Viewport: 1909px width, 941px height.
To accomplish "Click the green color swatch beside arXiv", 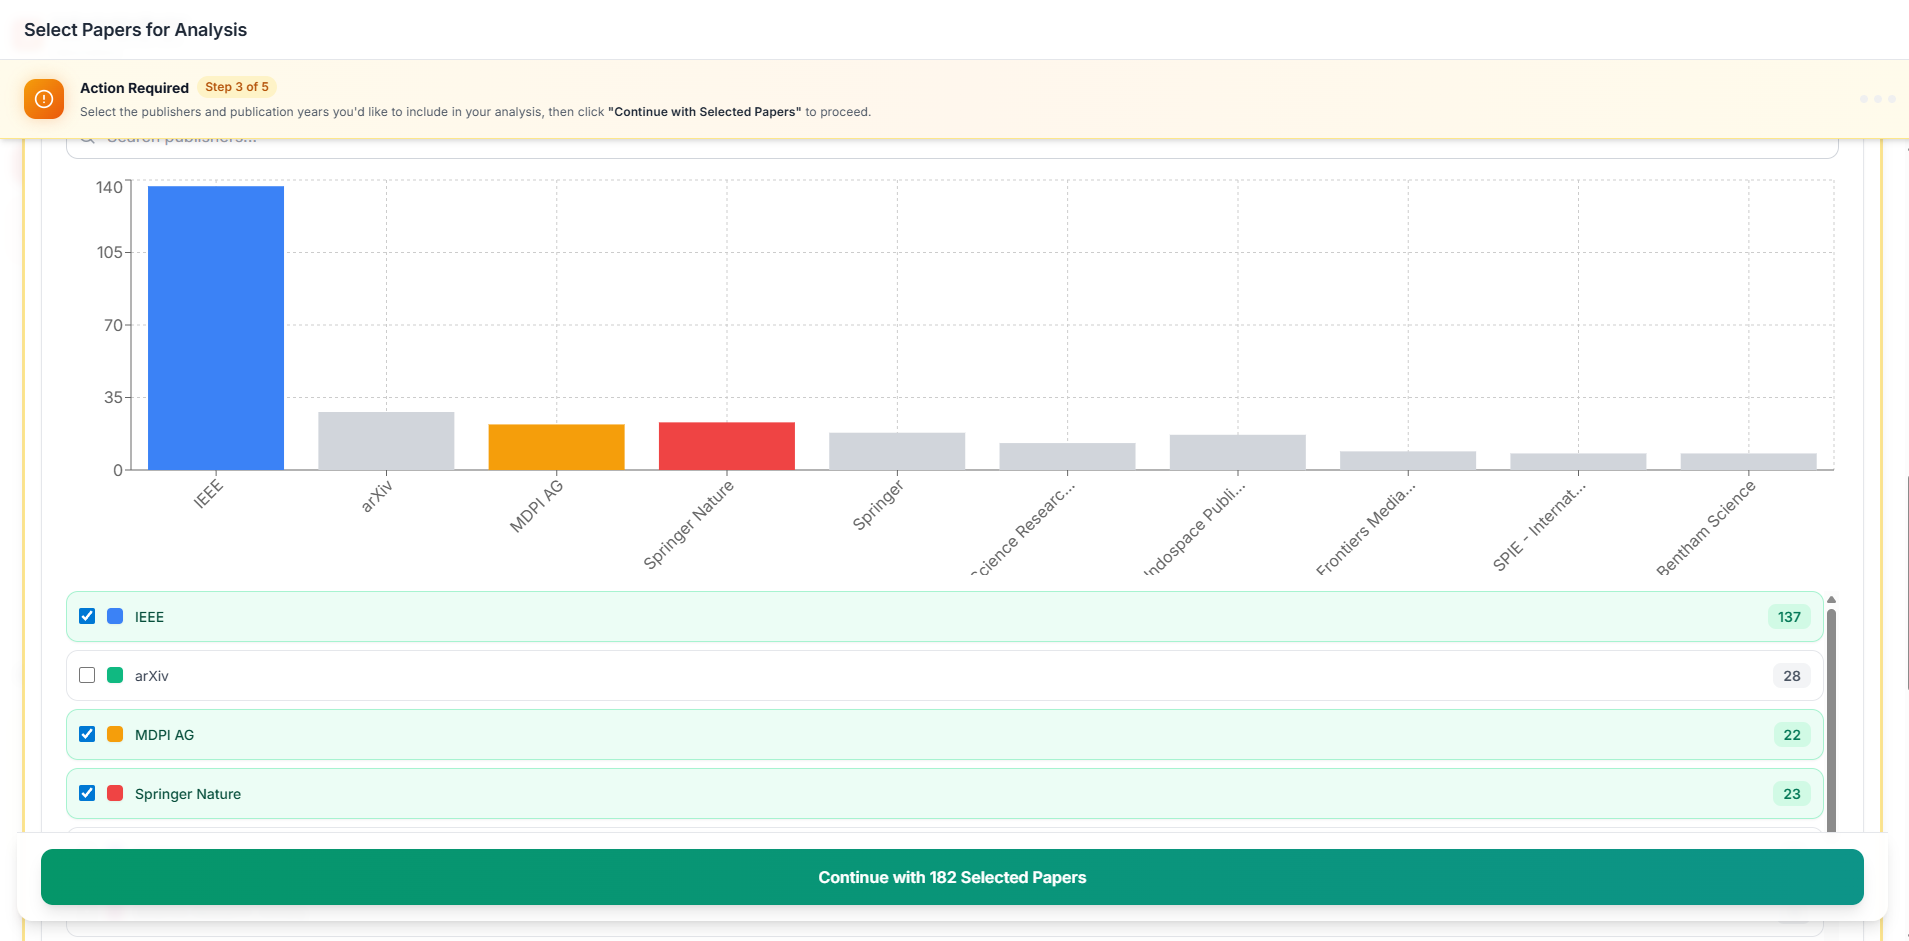I will [113, 675].
